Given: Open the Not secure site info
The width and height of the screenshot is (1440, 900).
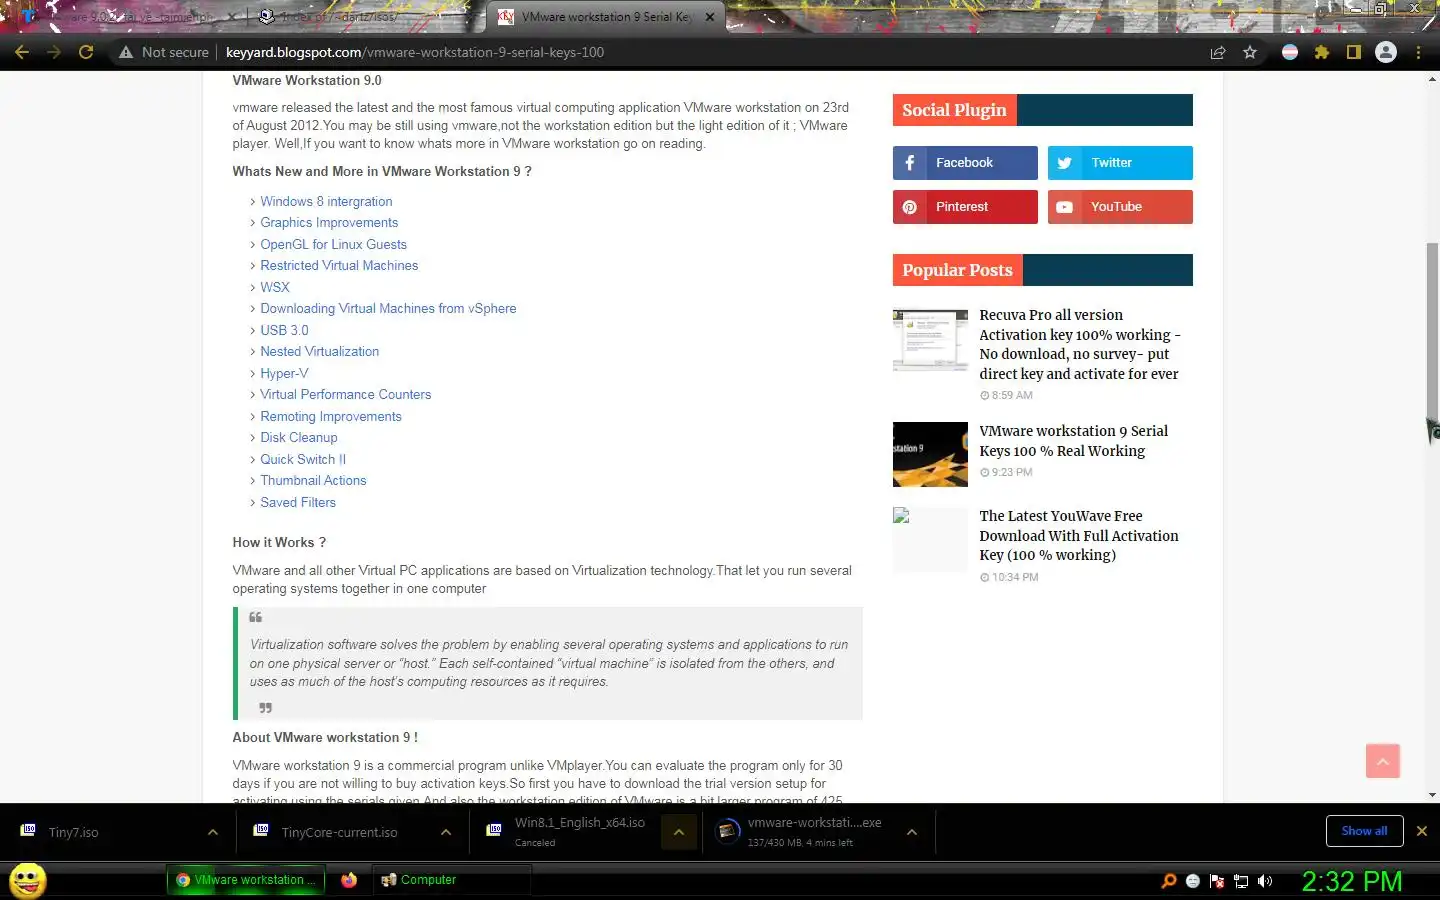Looking at the screenshot, I should click(164, 52).
